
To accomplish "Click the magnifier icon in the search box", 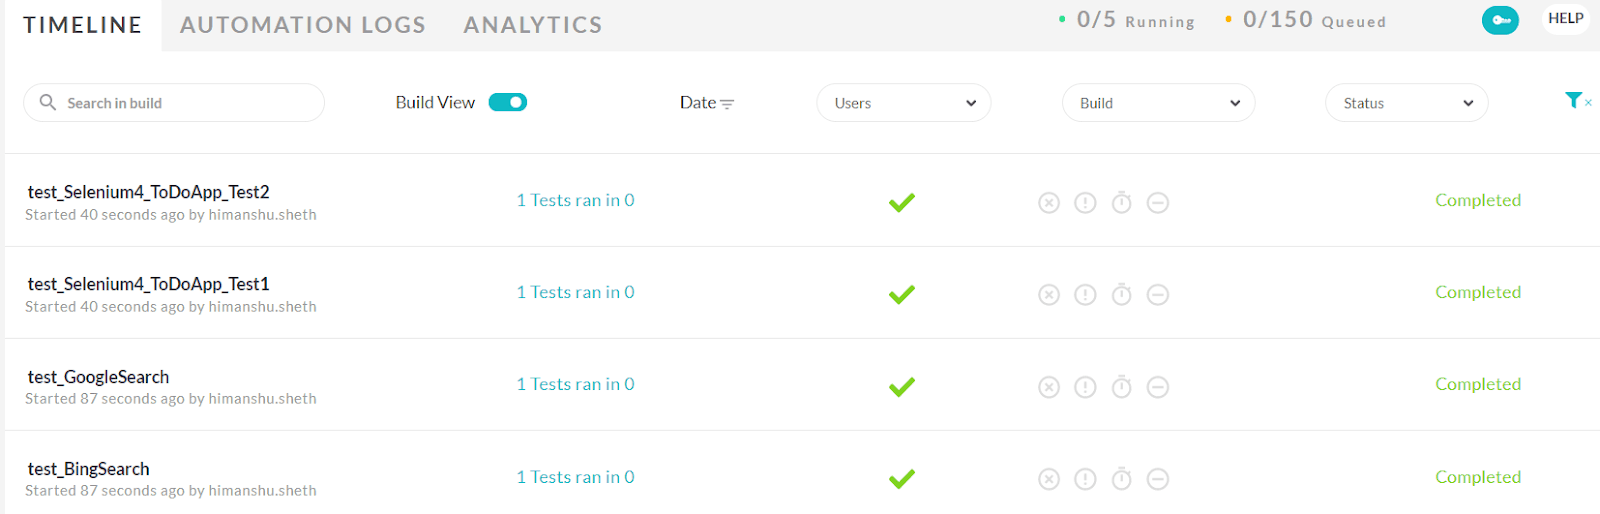I will point(47,102).
